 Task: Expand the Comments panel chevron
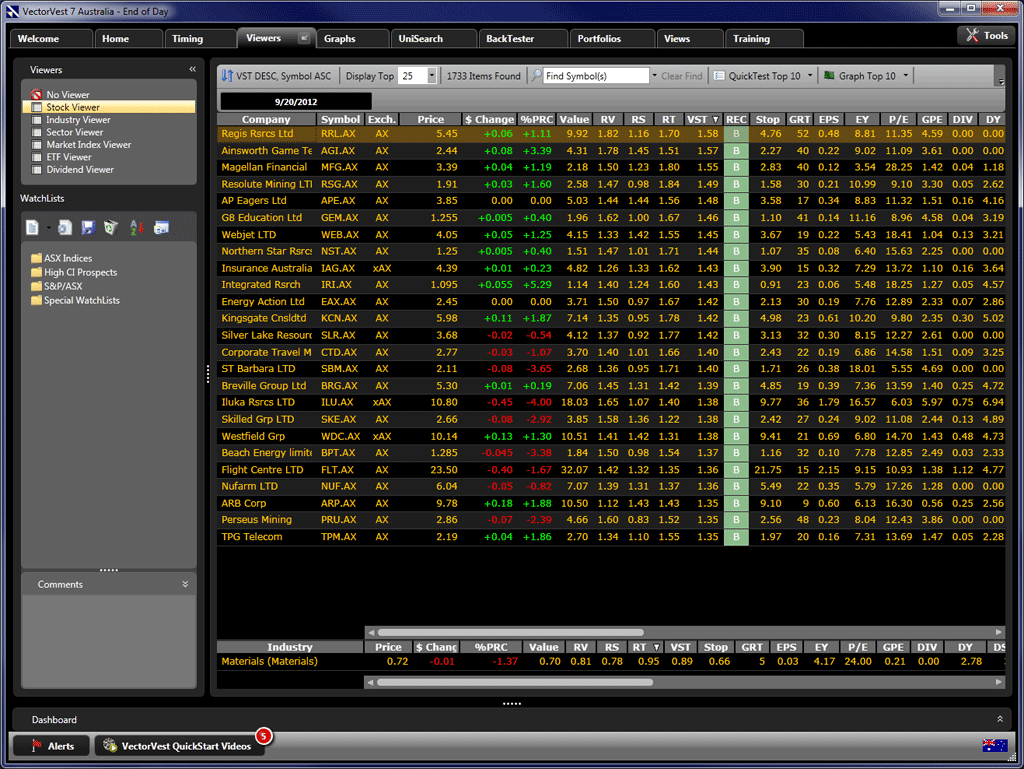pyautogui.click(x=185, y=584)
